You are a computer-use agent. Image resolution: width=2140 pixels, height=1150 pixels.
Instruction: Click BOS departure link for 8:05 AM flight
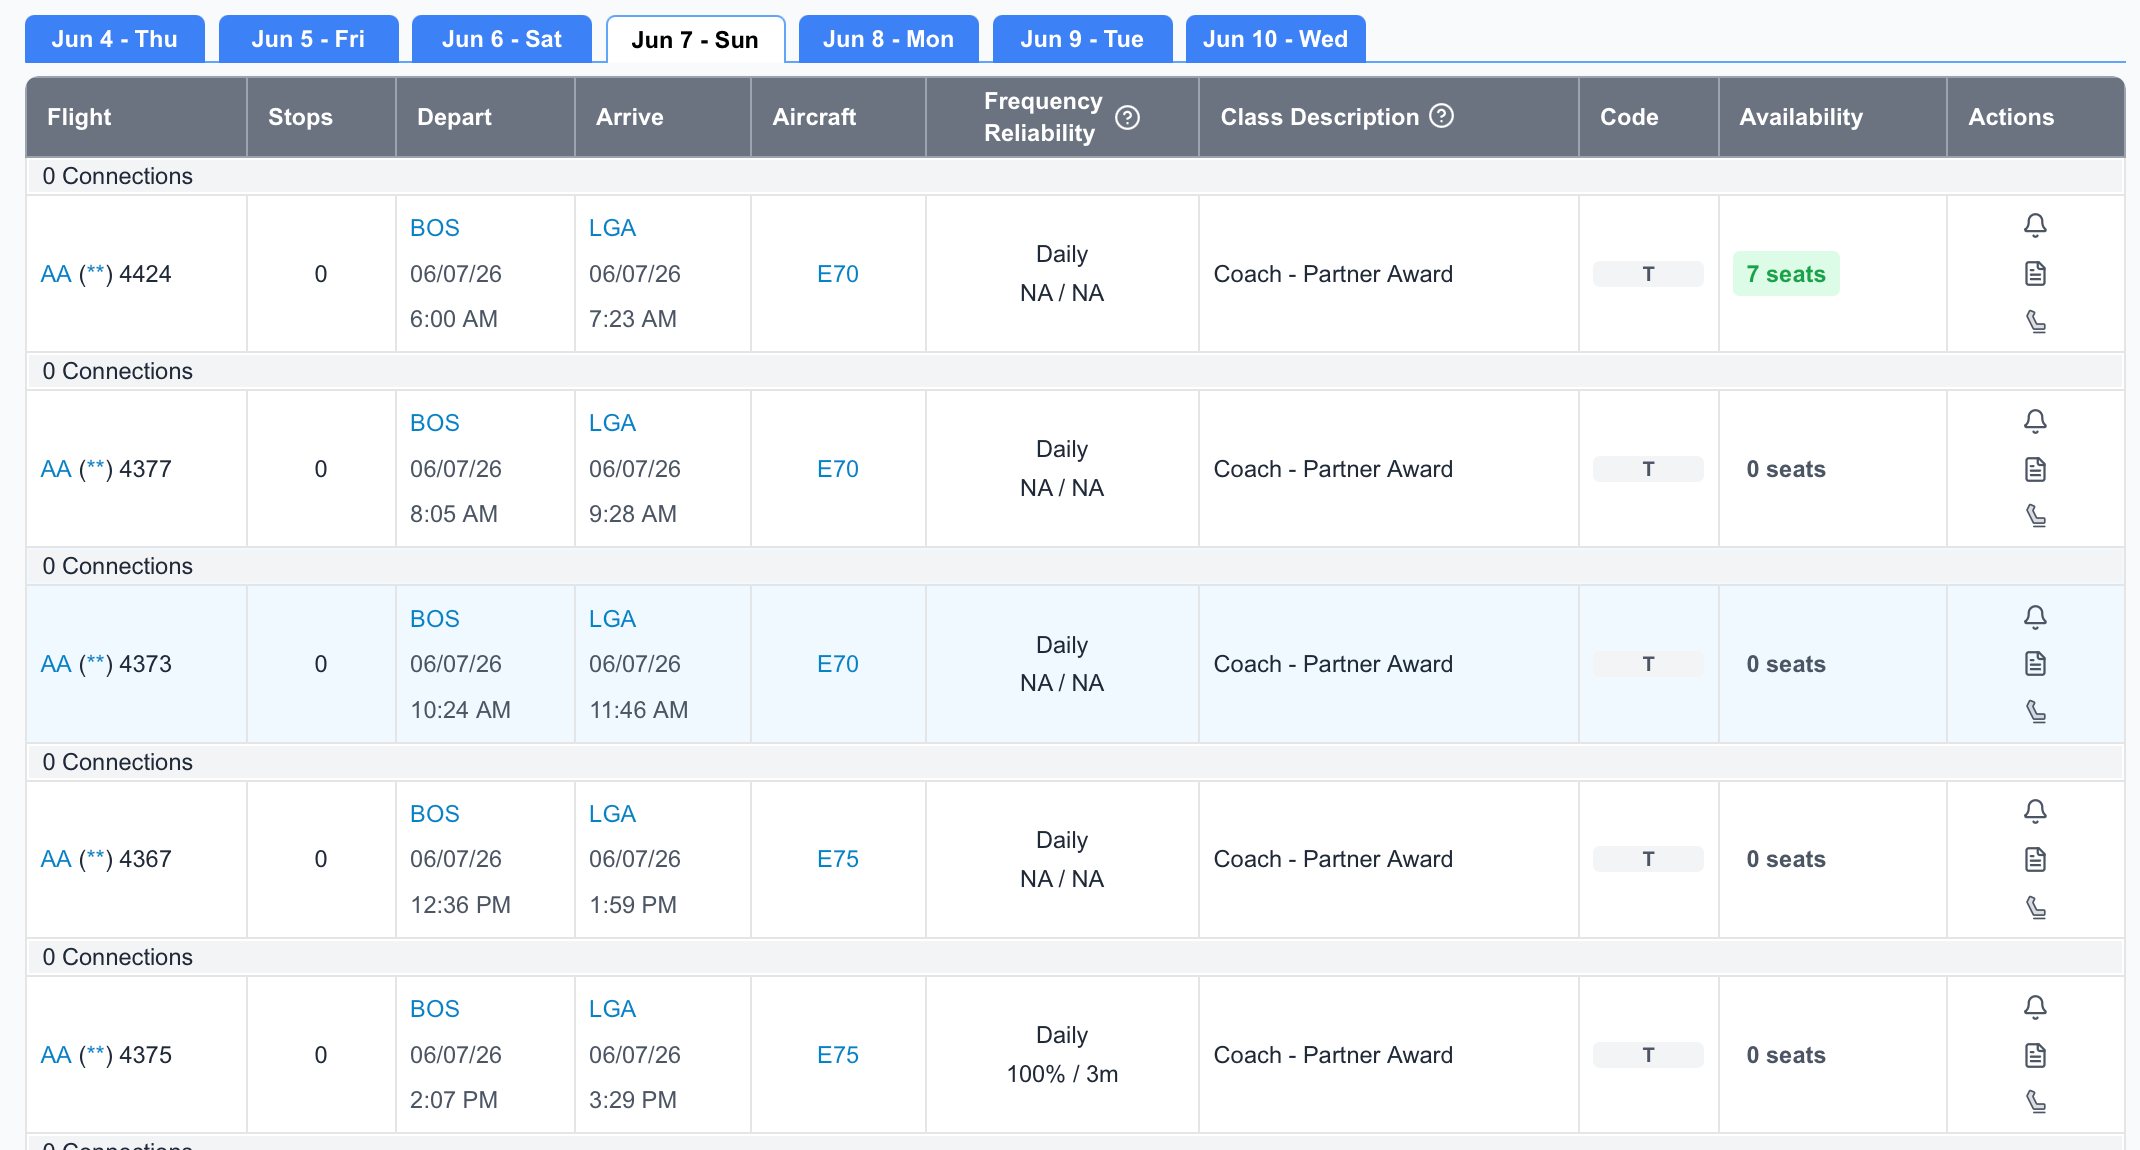pyautogui.click(x=434, y=423)
